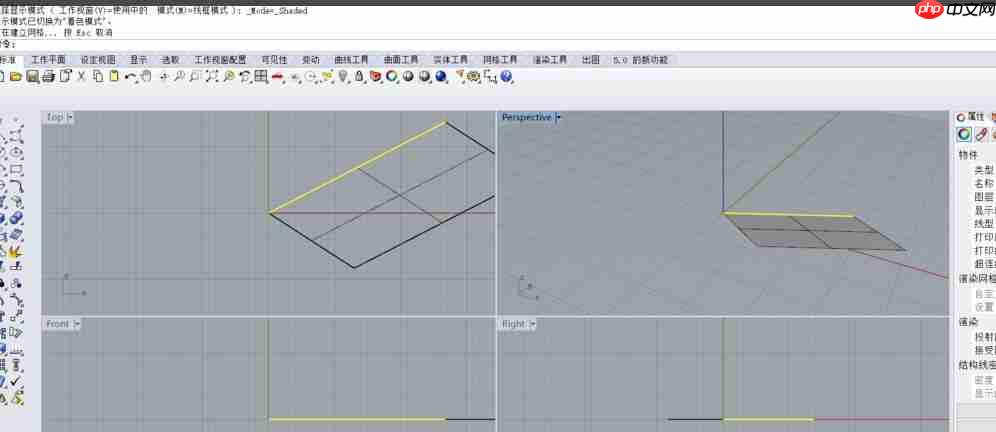Open the Right viewport dropdown arrow

click(533, 324)
